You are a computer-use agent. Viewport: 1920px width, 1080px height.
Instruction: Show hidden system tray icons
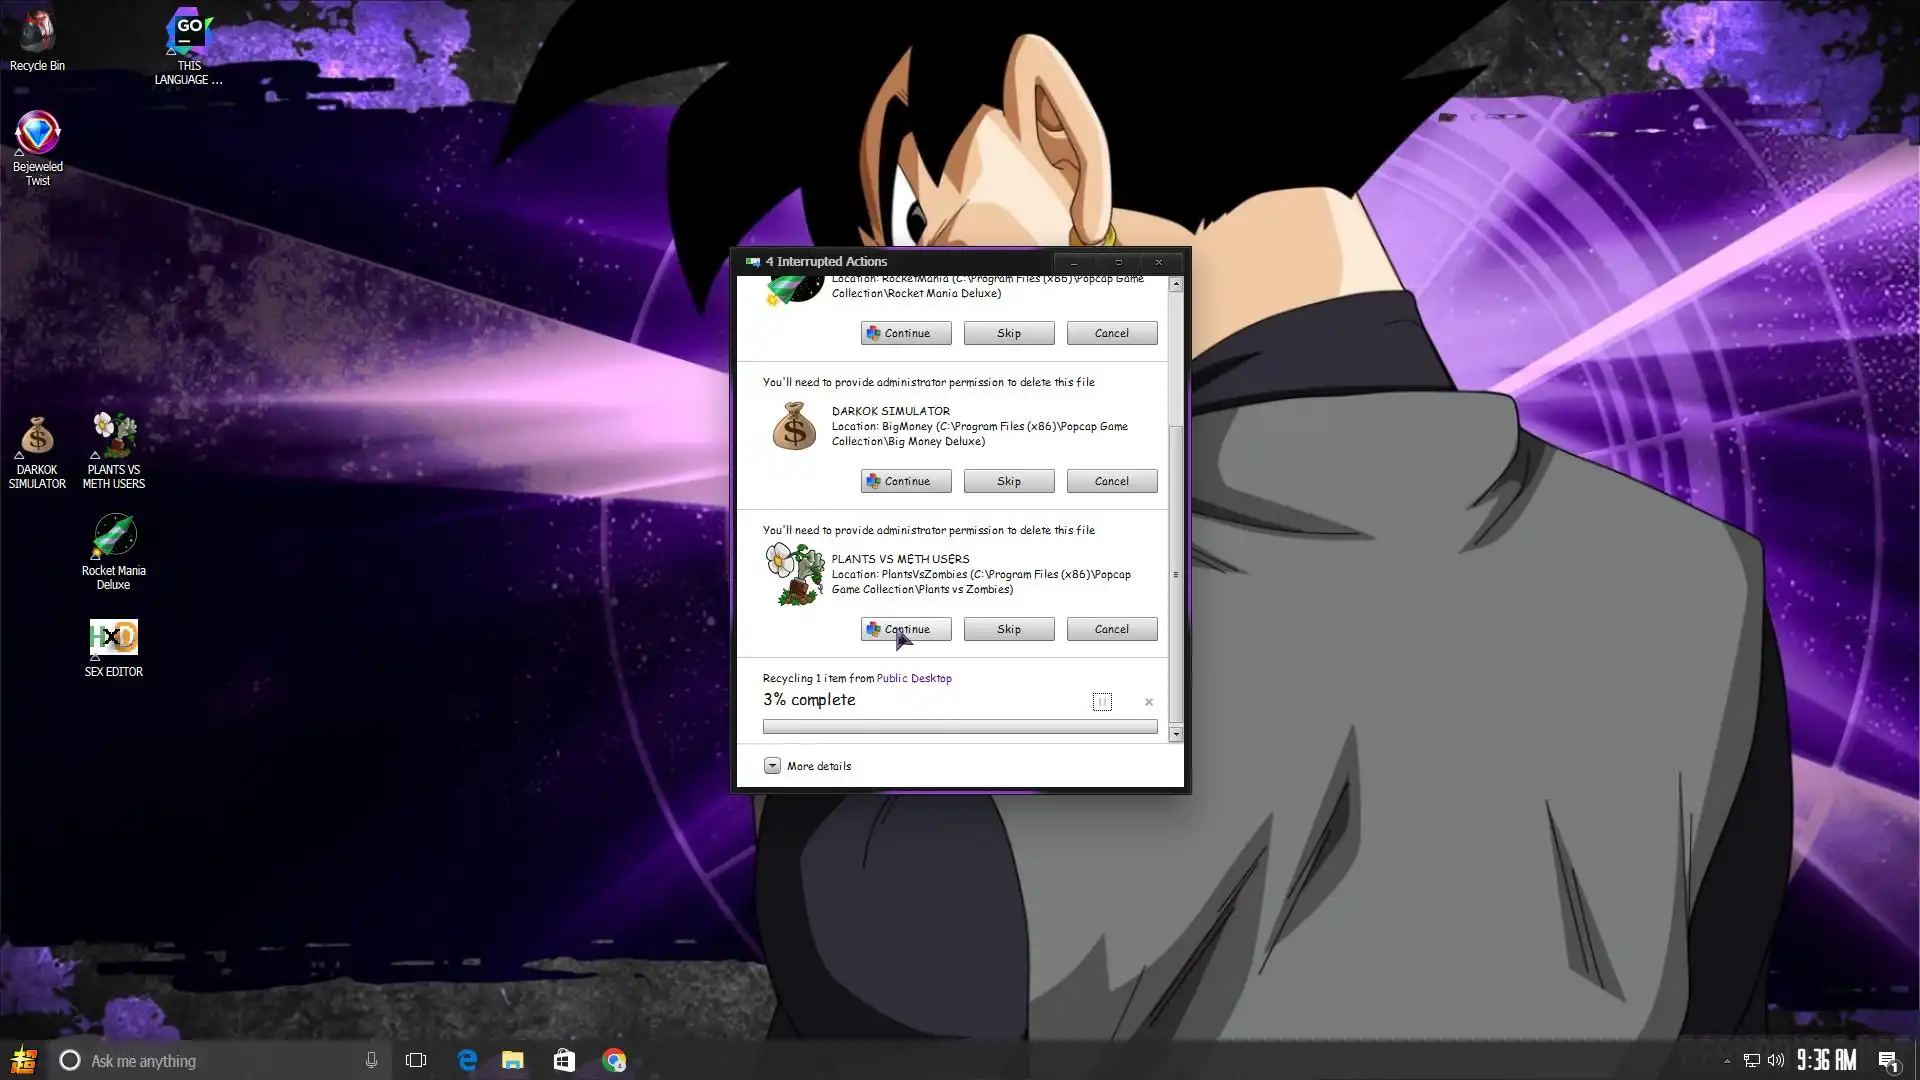pos(1727,1061)
